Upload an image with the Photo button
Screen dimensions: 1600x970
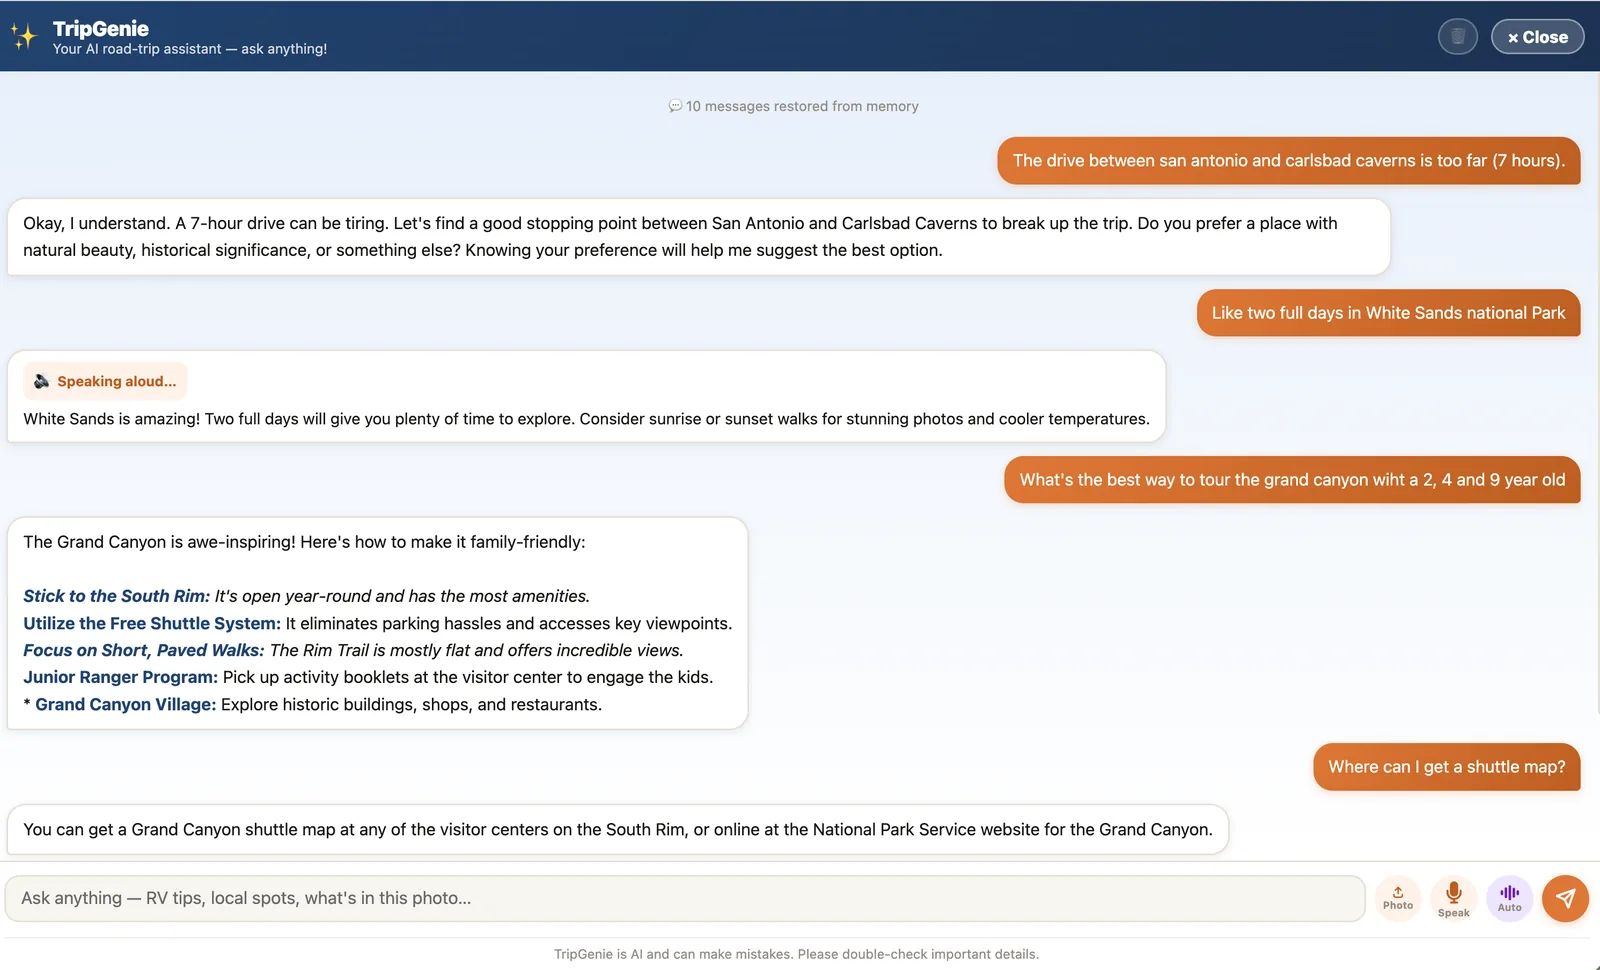[1397, 898]
